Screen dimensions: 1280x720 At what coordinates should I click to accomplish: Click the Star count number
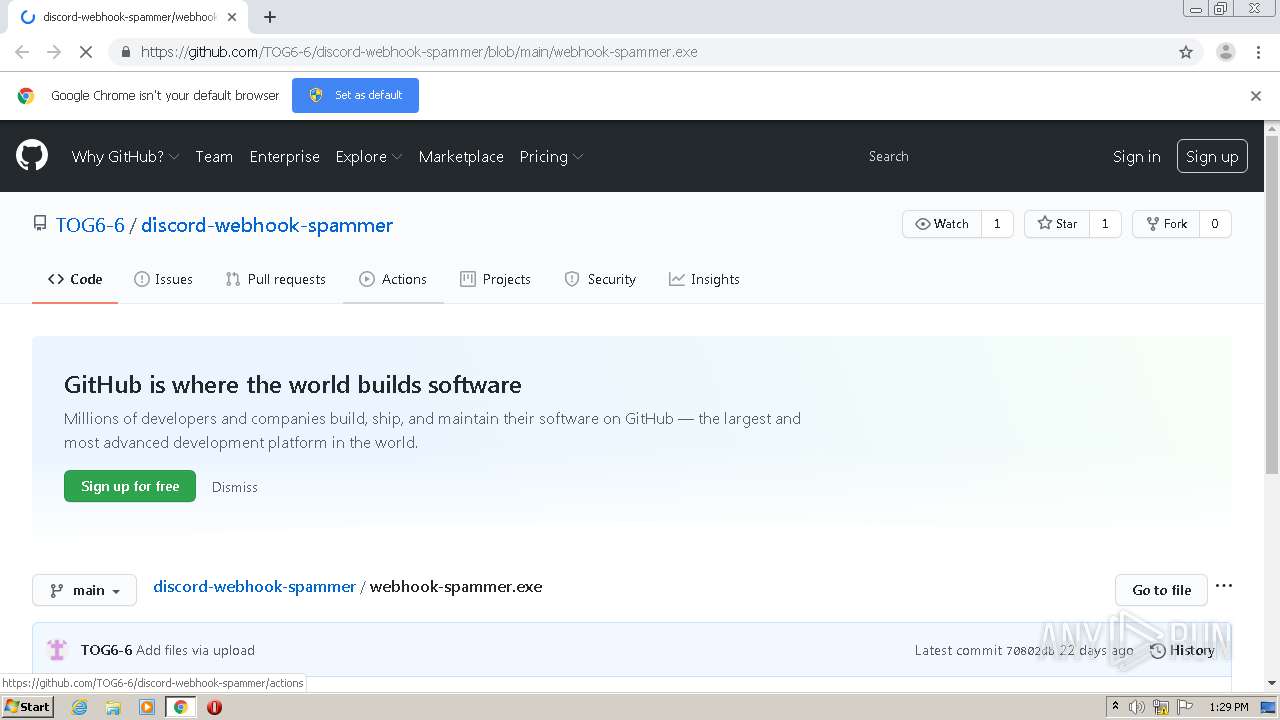pyautogui.click(x=1105, y=224)
